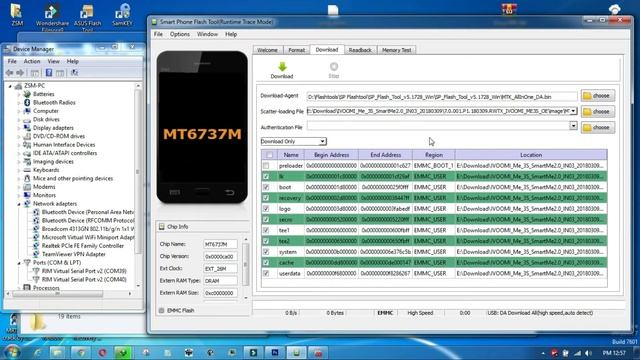The image size is (640, 360).
Task: Open Flash Tool File menu
Action: (158, 34)
